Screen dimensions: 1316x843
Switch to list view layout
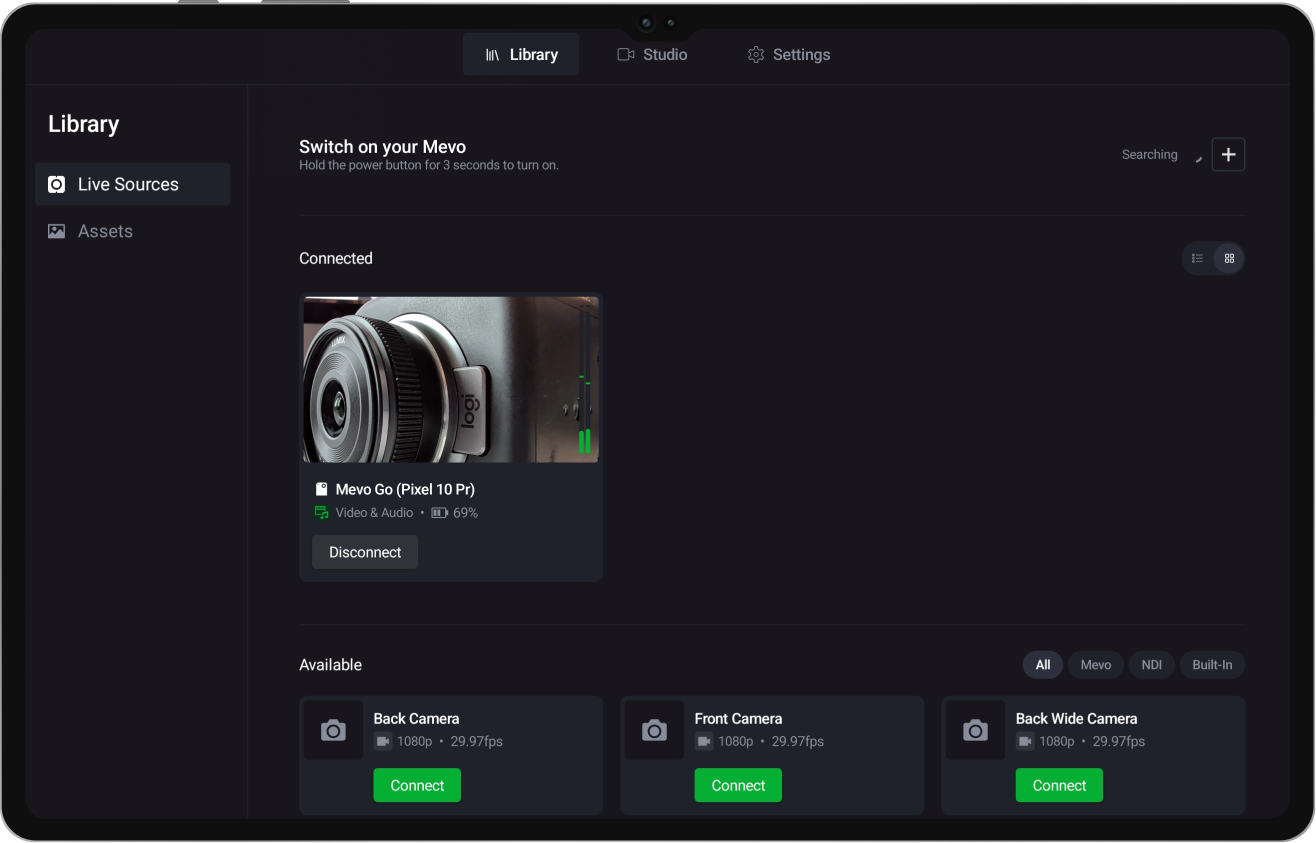pyautogui.click(x=1197, y=258)
